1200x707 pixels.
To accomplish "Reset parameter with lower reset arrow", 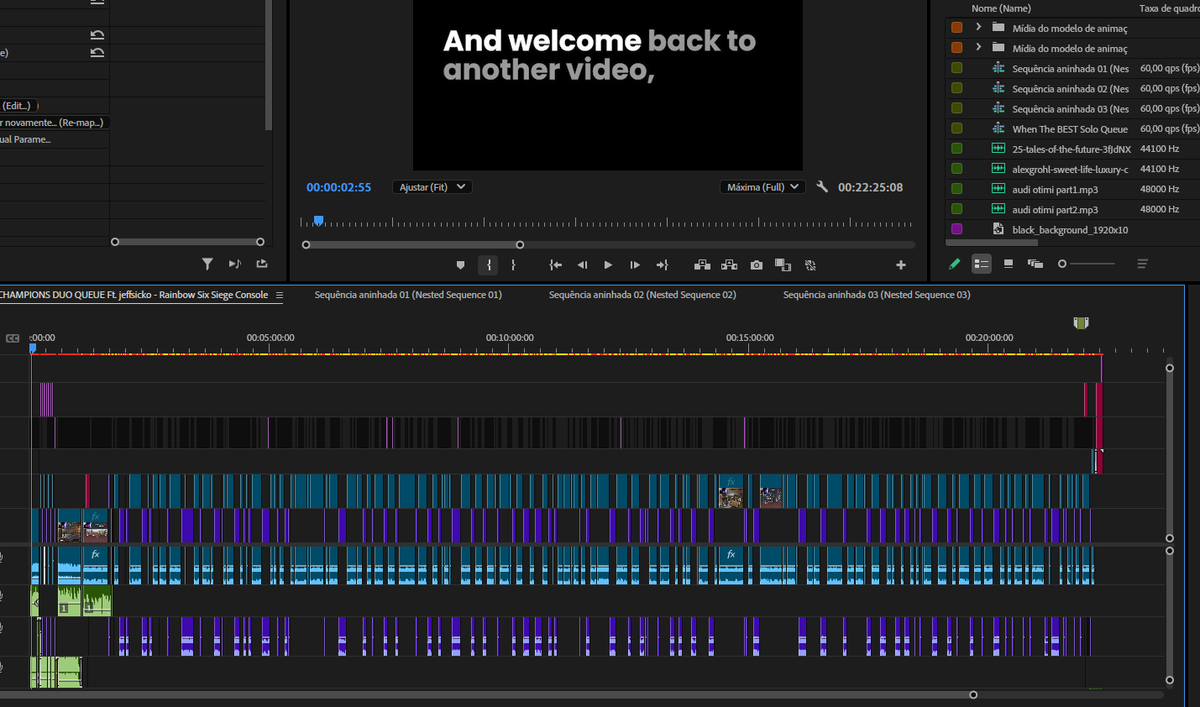I will 97,52.
